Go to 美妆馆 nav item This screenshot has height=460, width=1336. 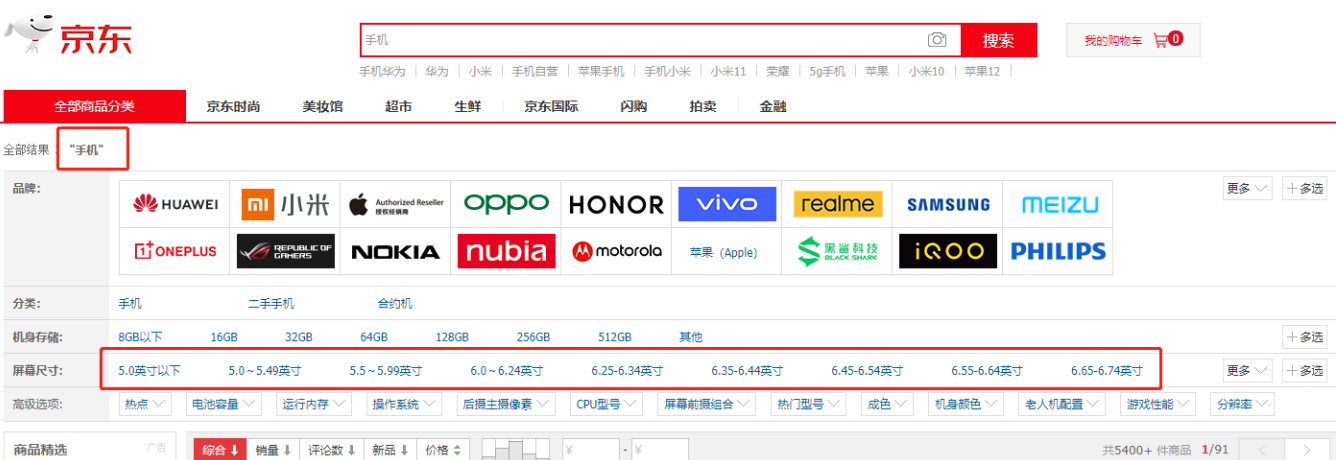coord(322,106)
